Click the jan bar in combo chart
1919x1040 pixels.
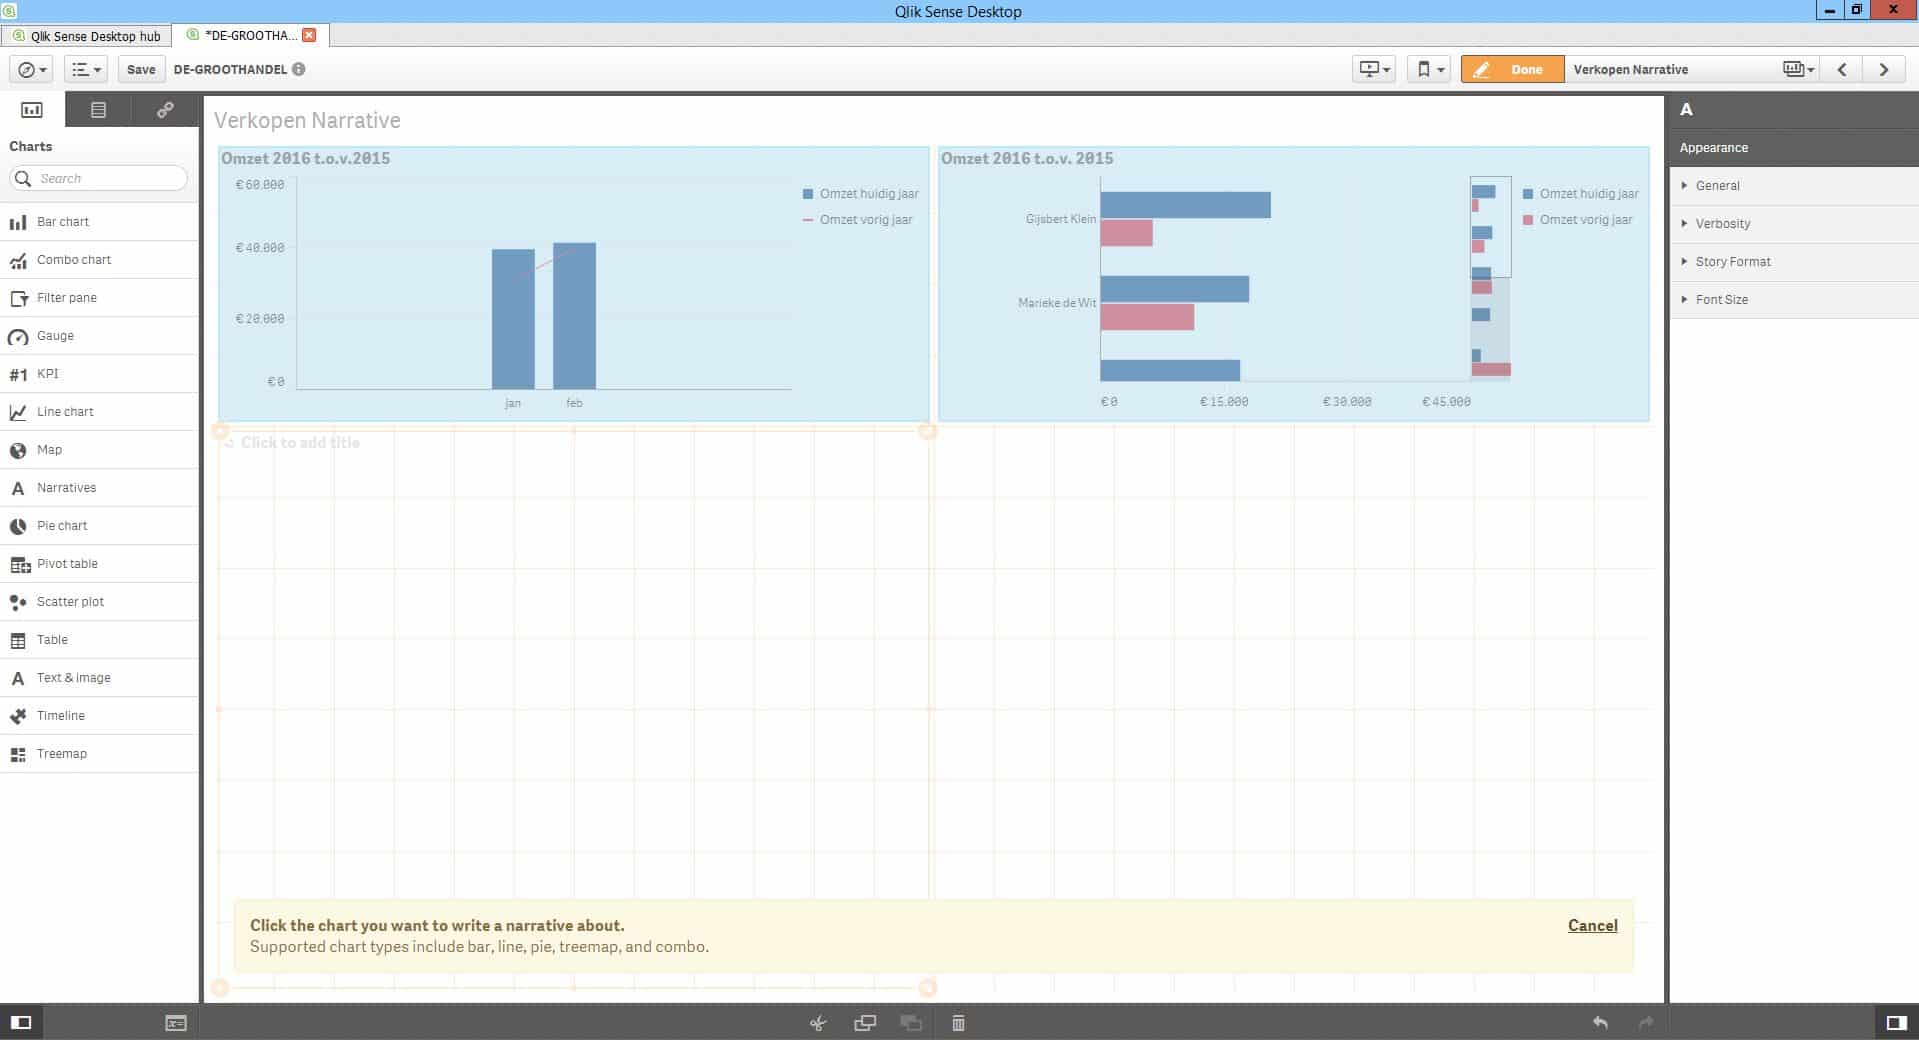[513, 319]
